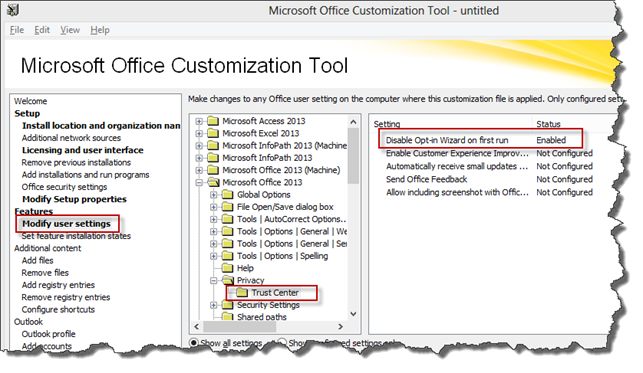Viewport: 643px width, 373px height.
Task: Click the Microsoft InfoPath 2013 (Machine) folder icon
Action: click(213, 146)
